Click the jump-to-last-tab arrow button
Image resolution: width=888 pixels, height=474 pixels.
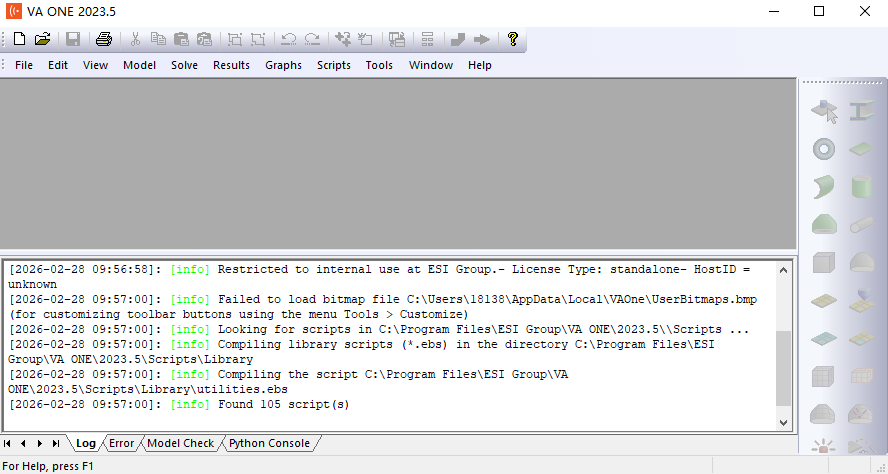coord(56,443)
